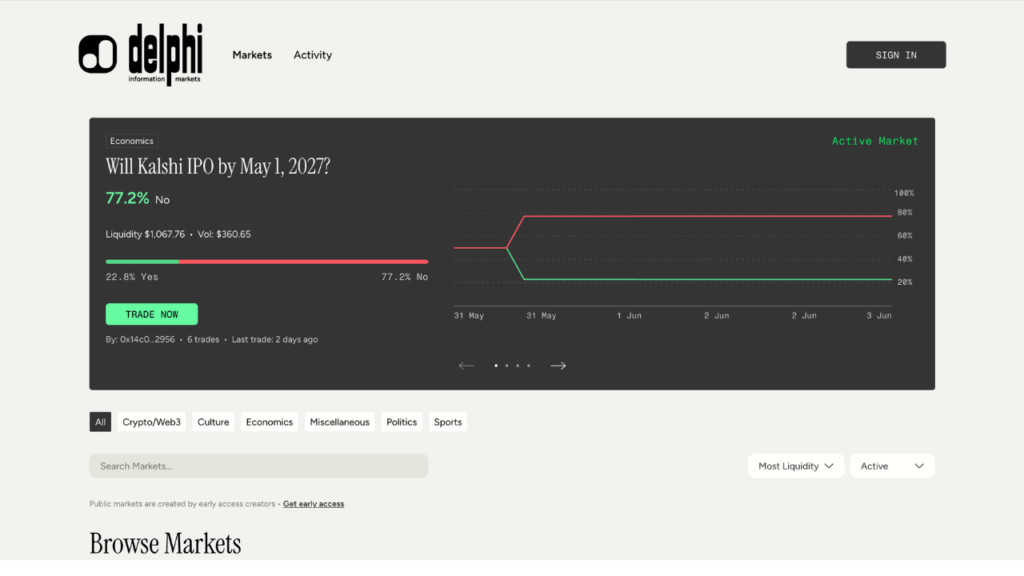Click the '77.2%' No percentage headline
The image size is (1024, 576).
(x=127, y=198)
